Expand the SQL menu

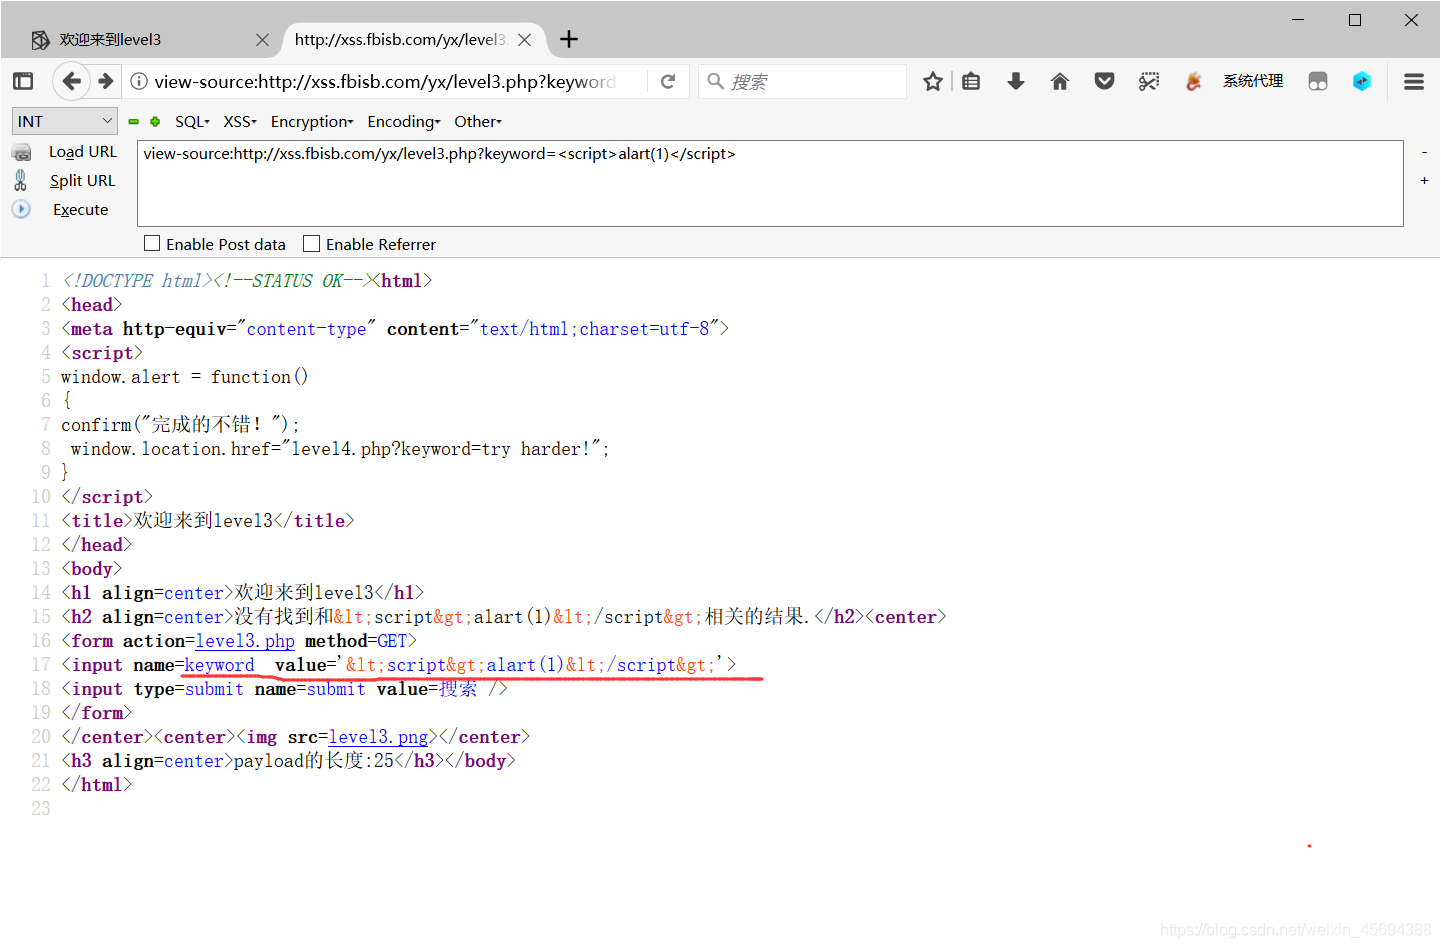tap(192, 121)
